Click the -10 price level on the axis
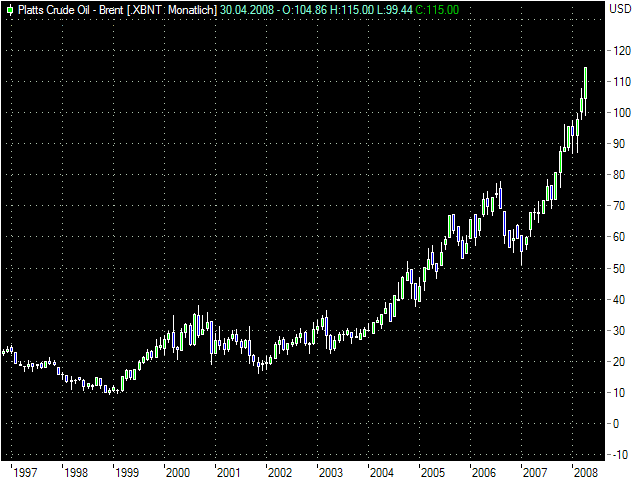 (x=620, y=454)
